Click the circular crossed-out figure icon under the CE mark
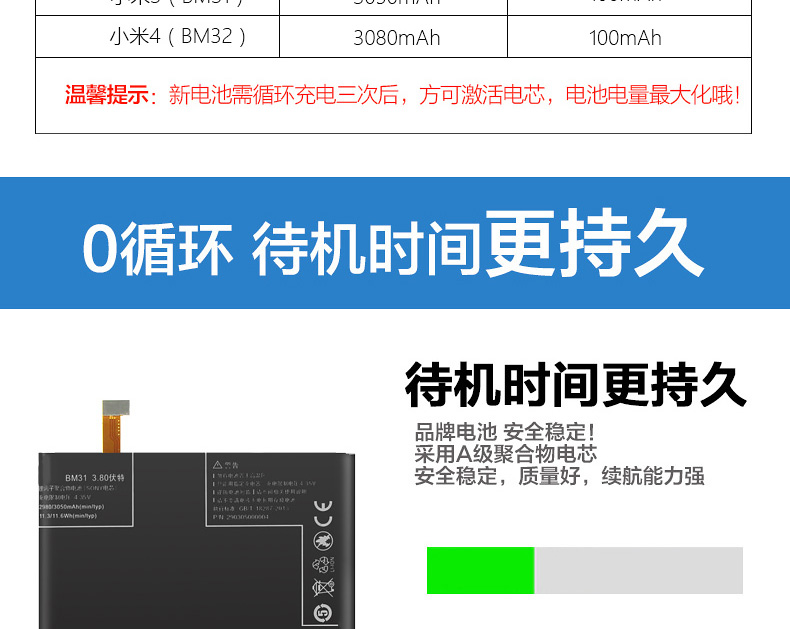 coord(323,541)
